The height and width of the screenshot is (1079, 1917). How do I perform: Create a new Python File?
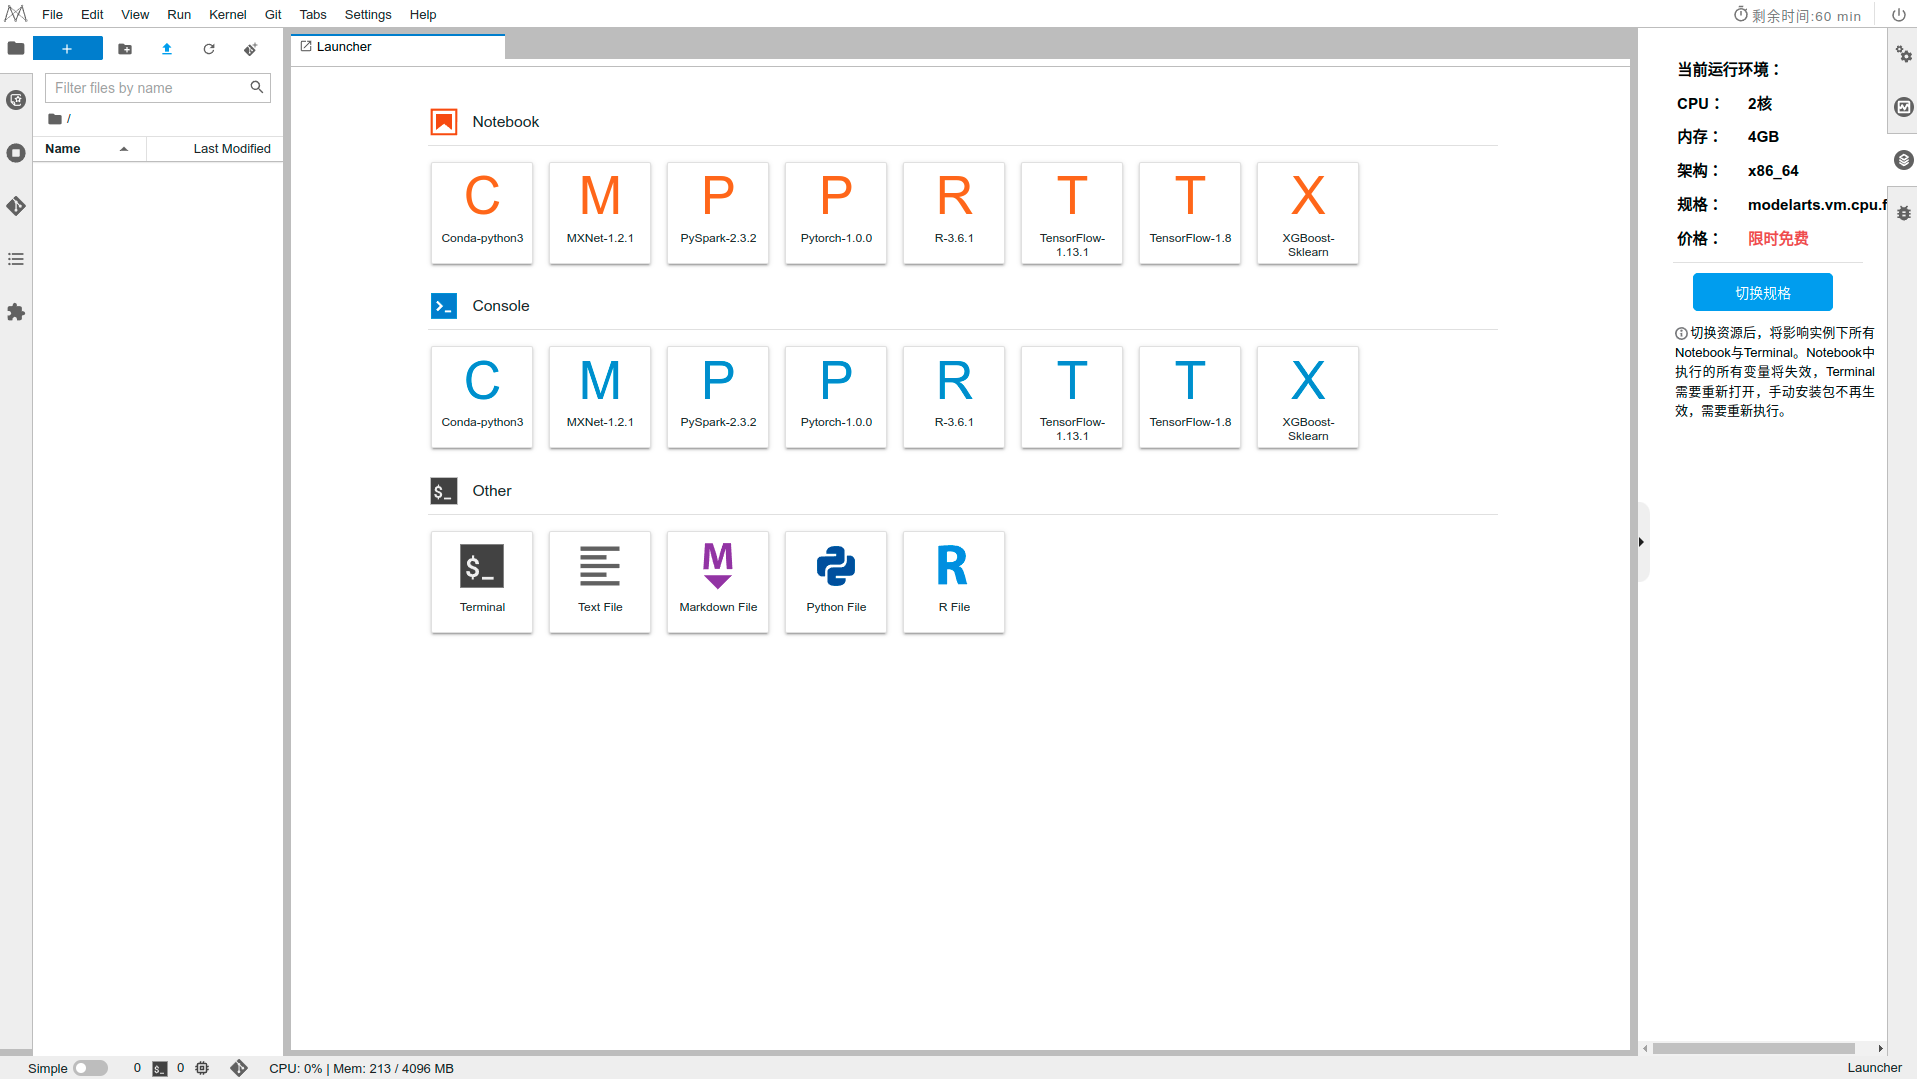pos(836,581)
